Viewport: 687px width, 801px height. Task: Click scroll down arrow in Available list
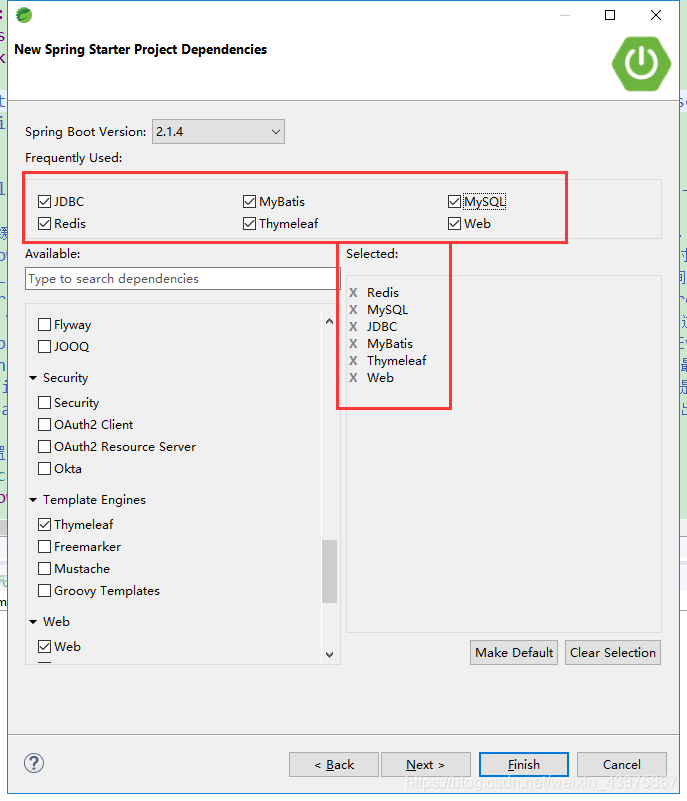[329, 654]
